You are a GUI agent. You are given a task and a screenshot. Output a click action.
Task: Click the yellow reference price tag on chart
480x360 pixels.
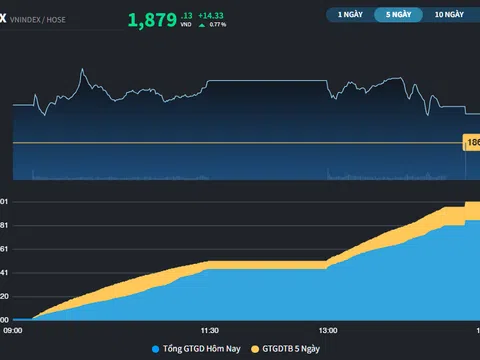click(x=472, y=142)
